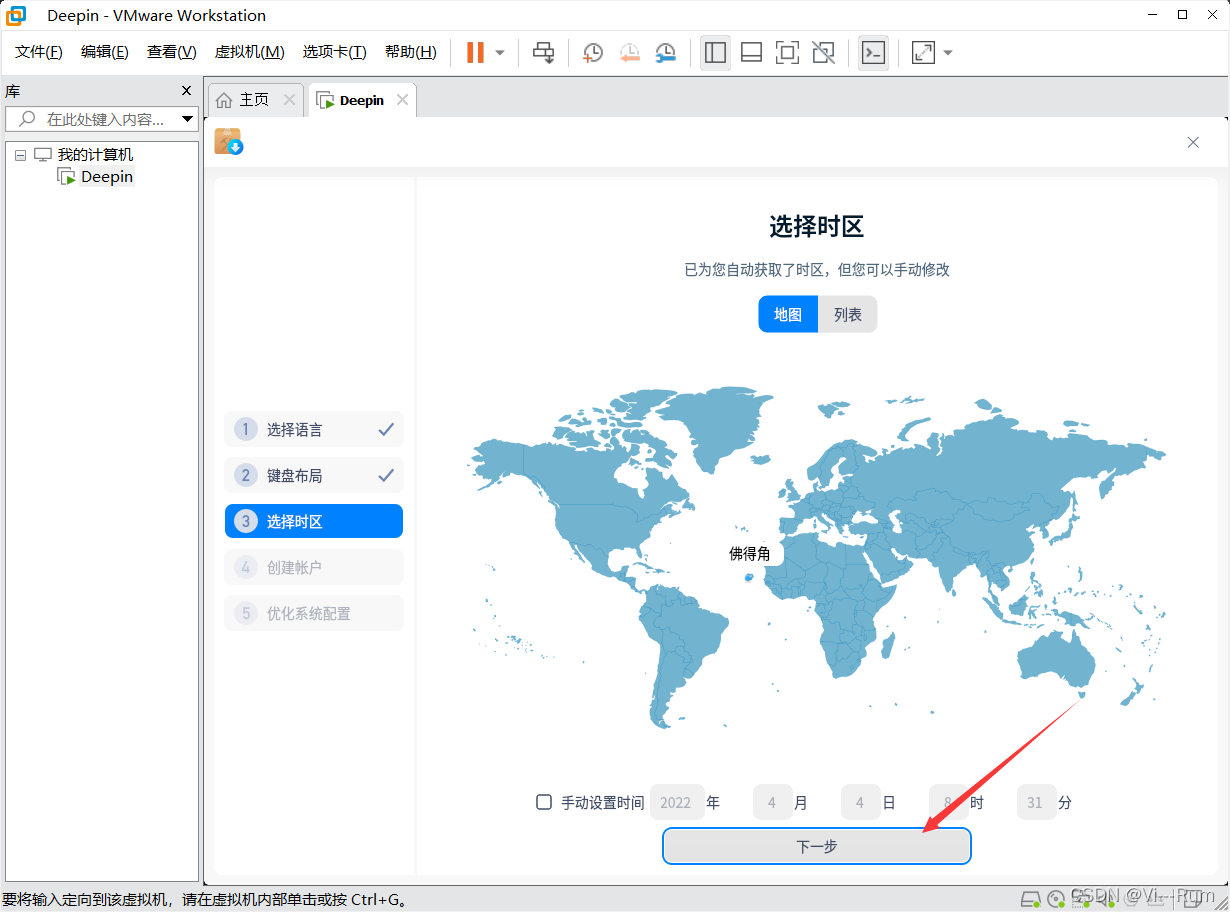1230x912 pixels.
Task: Open the 查看(V) menu
Action: point(172,52)
